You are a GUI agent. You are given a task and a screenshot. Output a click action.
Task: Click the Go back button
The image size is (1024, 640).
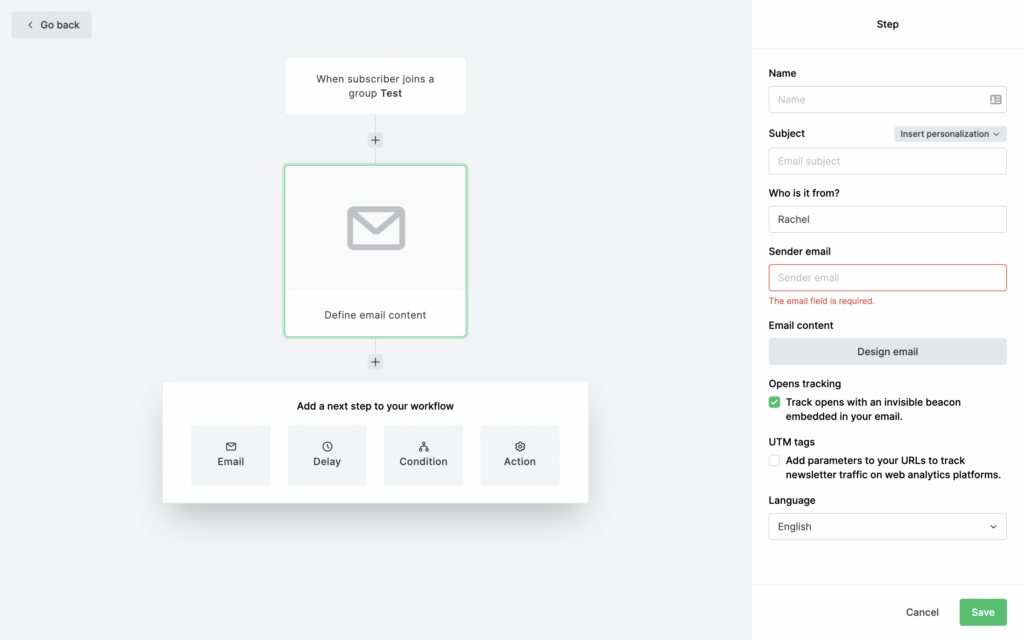coord(52,25)
